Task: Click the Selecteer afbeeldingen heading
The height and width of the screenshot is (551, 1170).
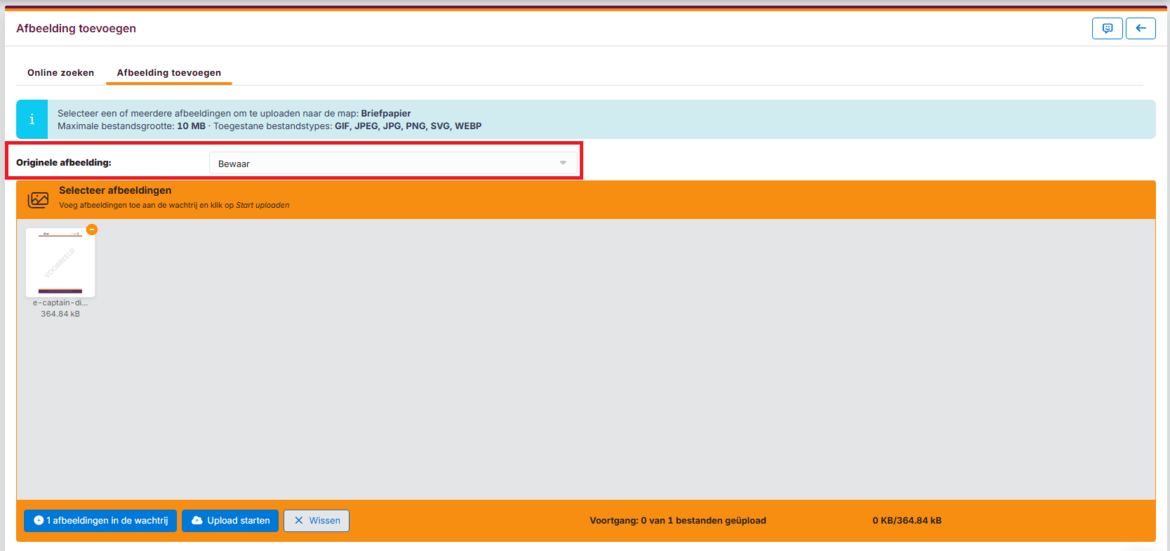Action: [x=116, y=190]
